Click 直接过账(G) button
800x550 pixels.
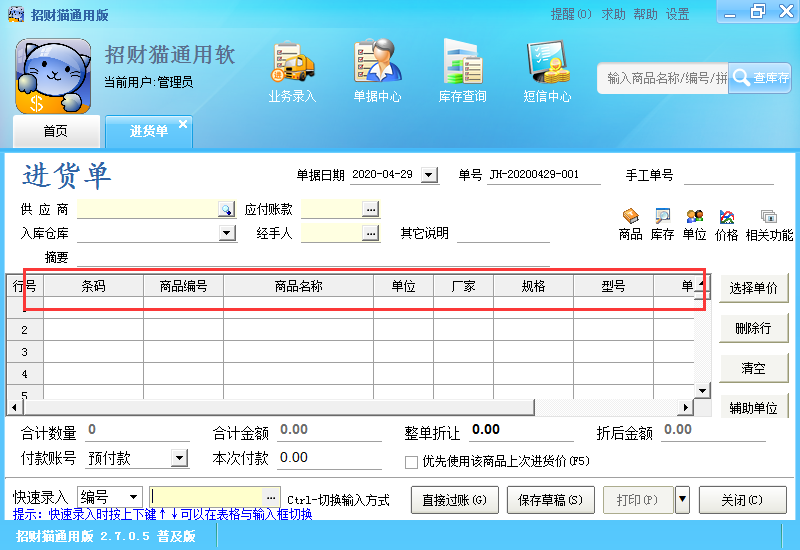454,499
